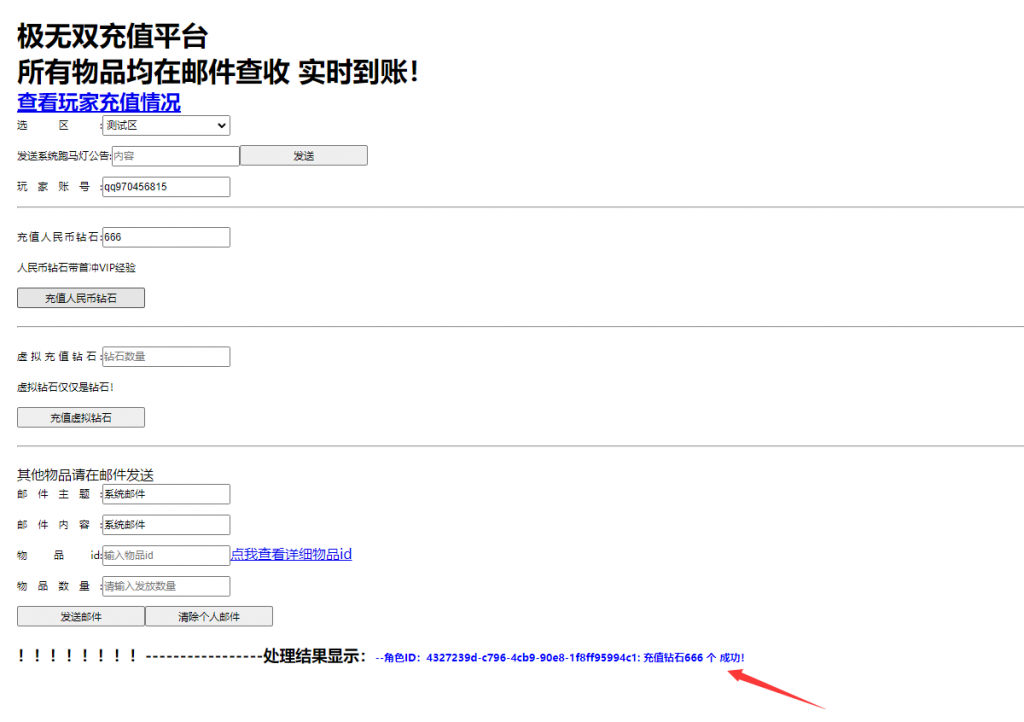The height and width of the screenshot is (722, 1024).
Task: Click the 请输入发放数量 quantity input
Action: point(165,586)
